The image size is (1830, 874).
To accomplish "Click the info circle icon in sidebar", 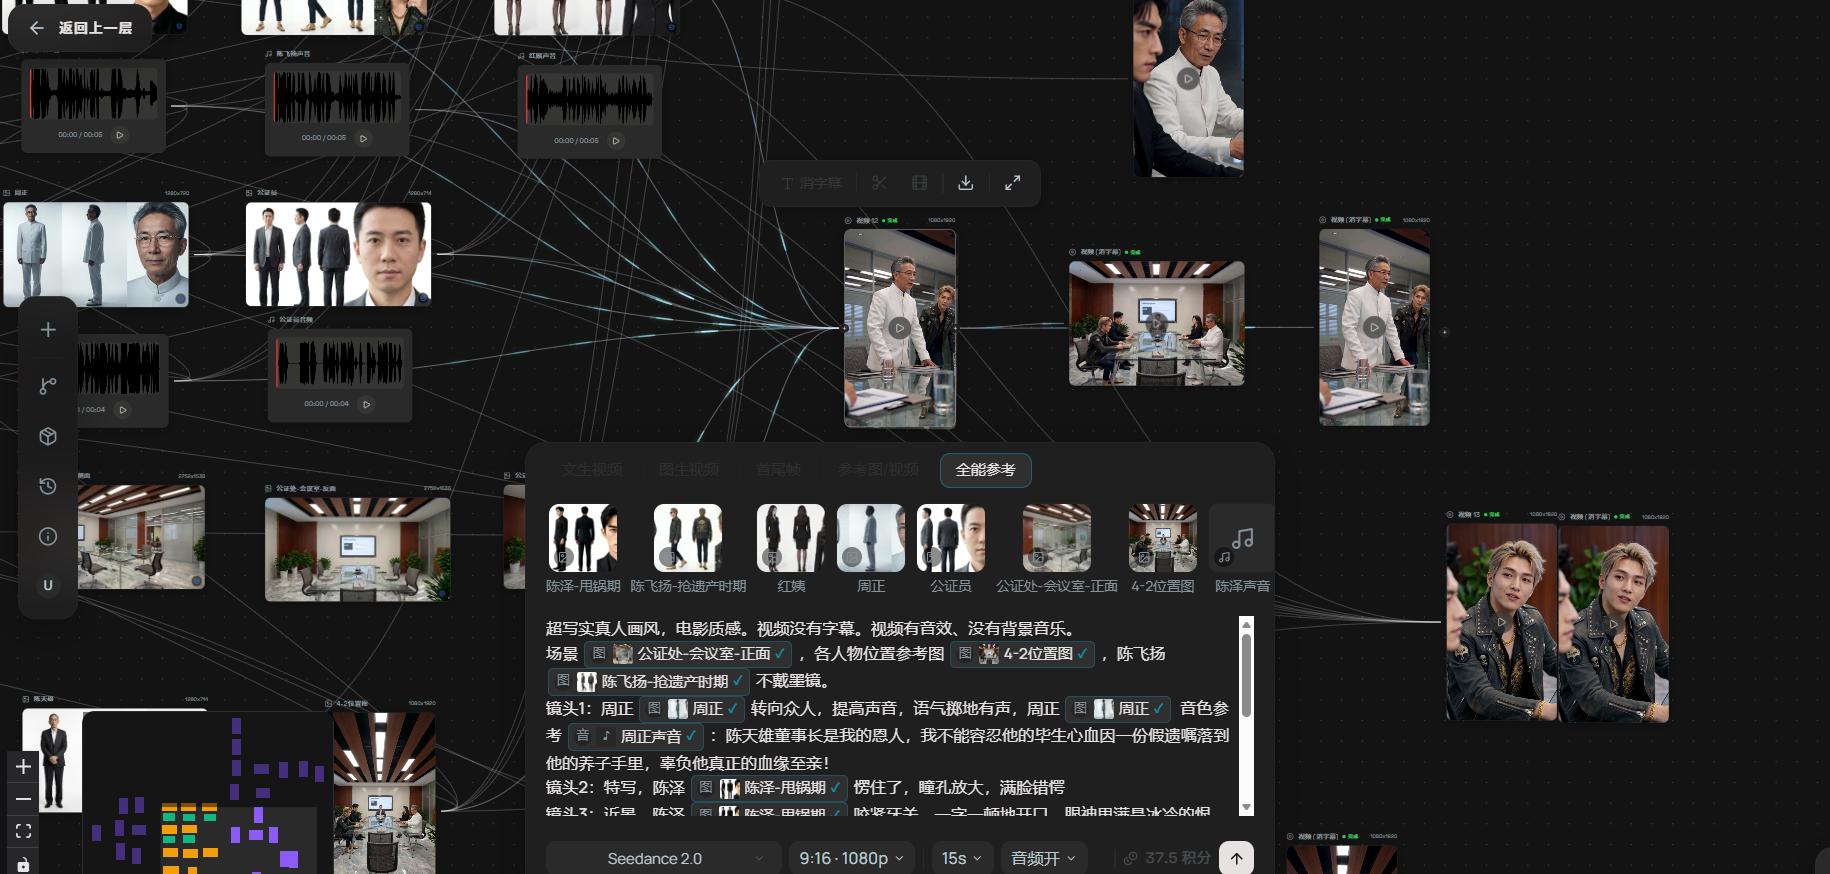I will pos(48,536).
